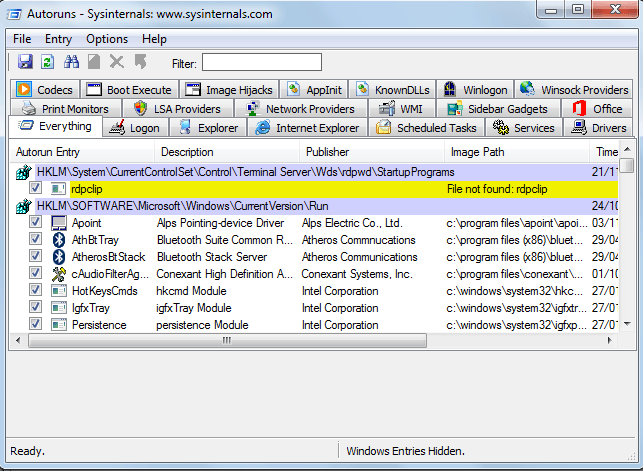The height and width of the screenshot is (471, 643).
Task: Select the 'File not found: rdpclip' cell
Action: click(497, 189)
